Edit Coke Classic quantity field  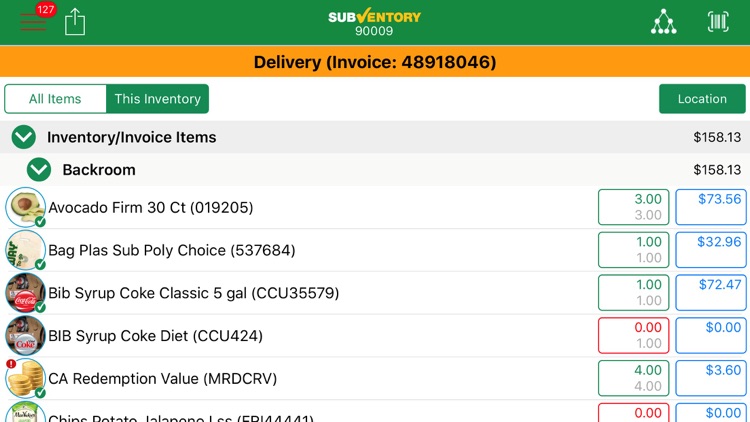click(x=633, y=293)
